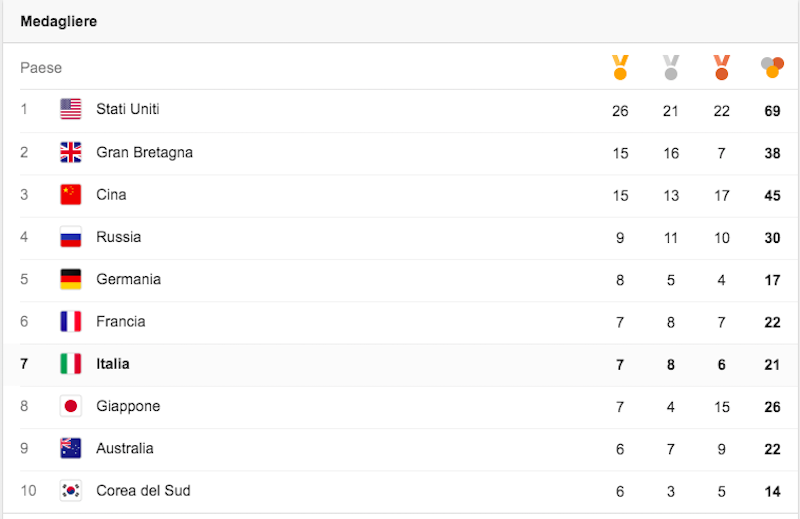The height and width of the screenshot is (519, 800).
Task: Click the silver medal column icon
Action: 671,68
